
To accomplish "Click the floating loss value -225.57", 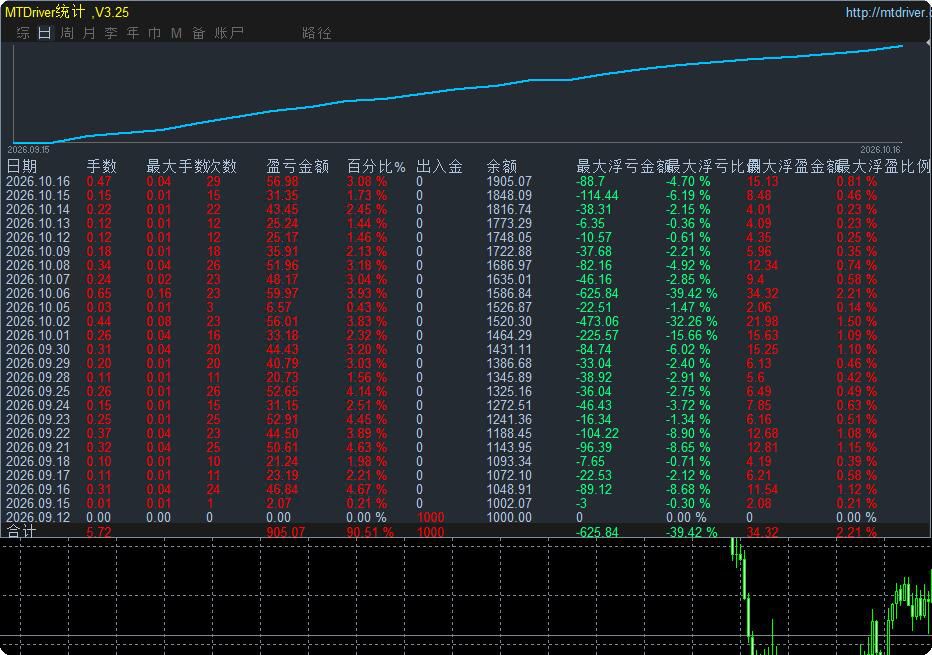I will 597,336.
